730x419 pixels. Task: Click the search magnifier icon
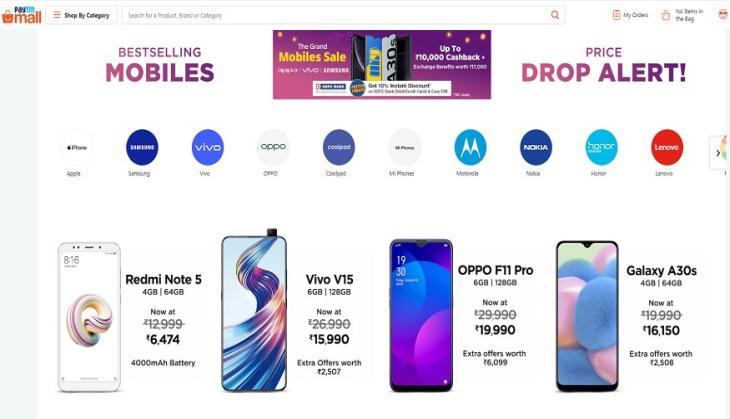pos(555,15)
